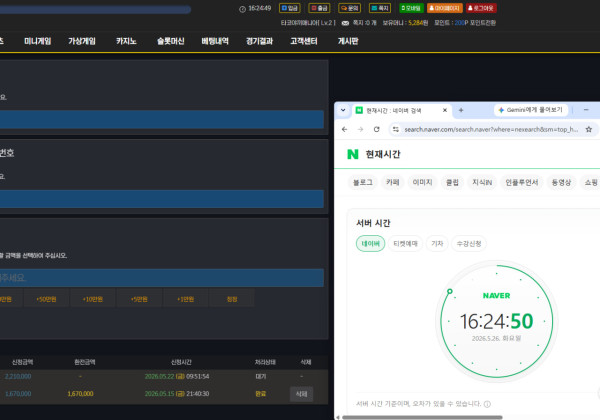Open the 출금 withdrawal button in site header
Image resolution: width=600 pixels, height=420 pixels.
319,8
